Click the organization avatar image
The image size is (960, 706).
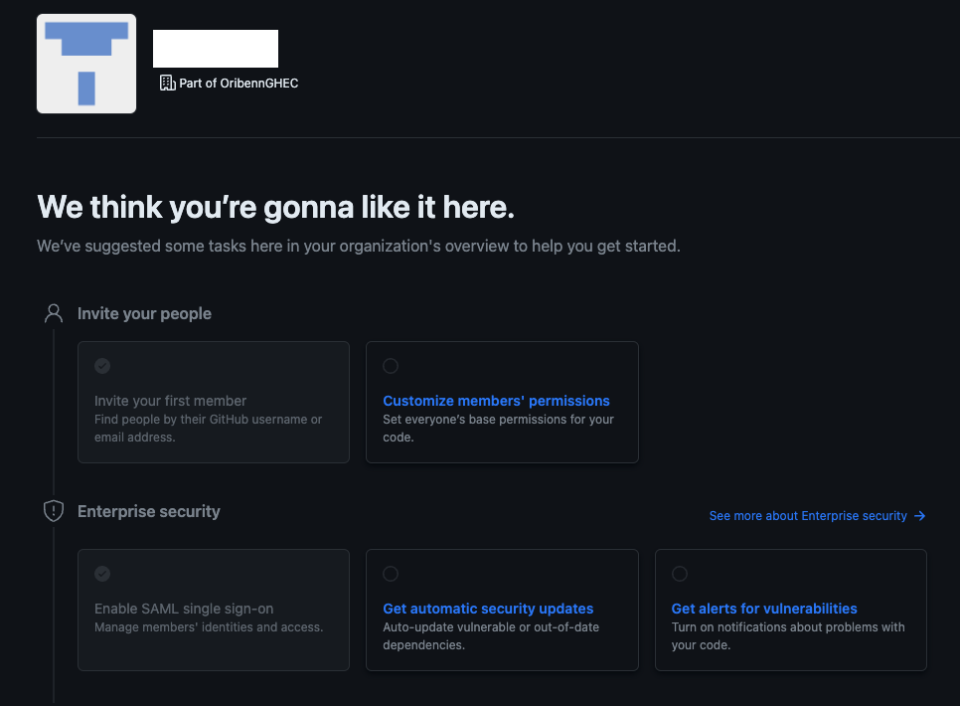coord(86,63)
